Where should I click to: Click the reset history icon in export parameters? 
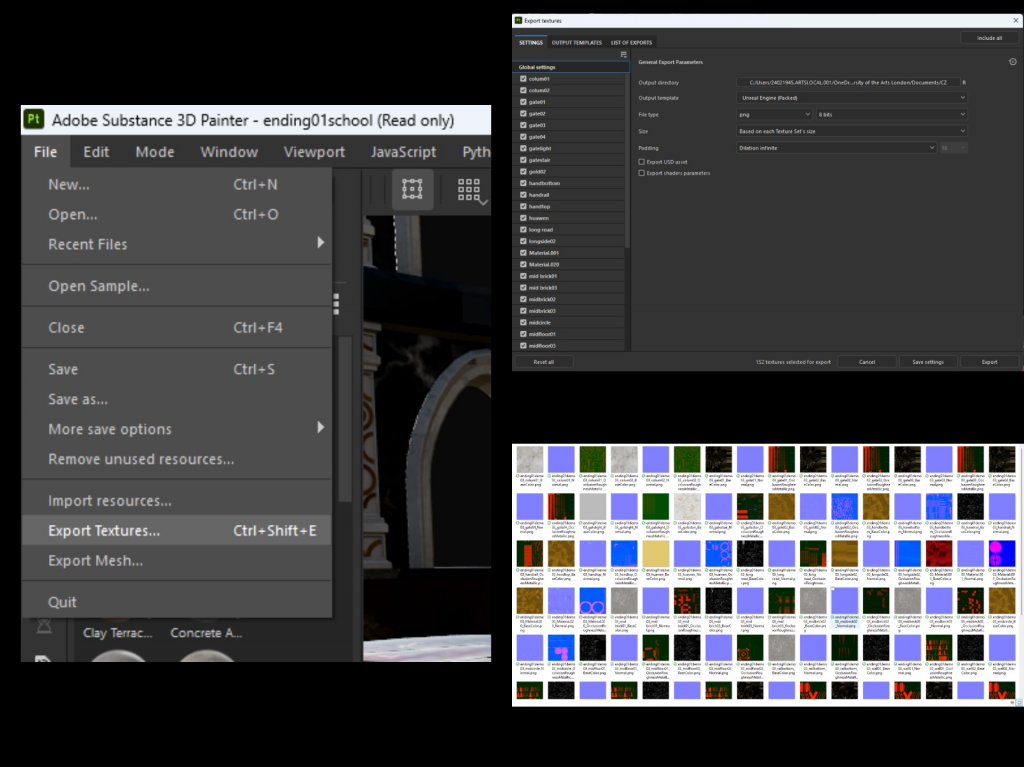[x=1012, y=62]
